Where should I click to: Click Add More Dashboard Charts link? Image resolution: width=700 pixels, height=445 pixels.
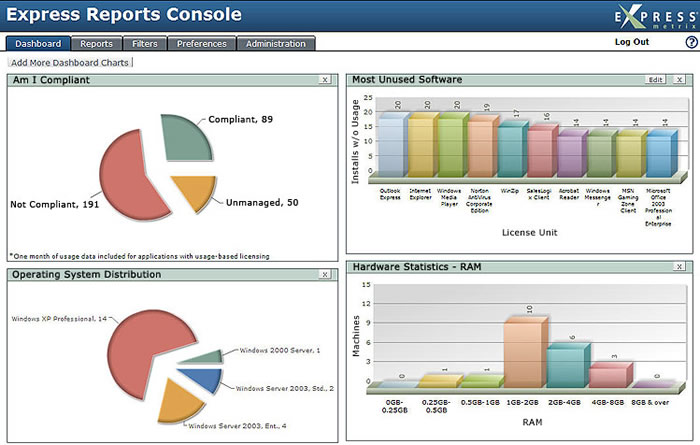(x=70, y=62)
